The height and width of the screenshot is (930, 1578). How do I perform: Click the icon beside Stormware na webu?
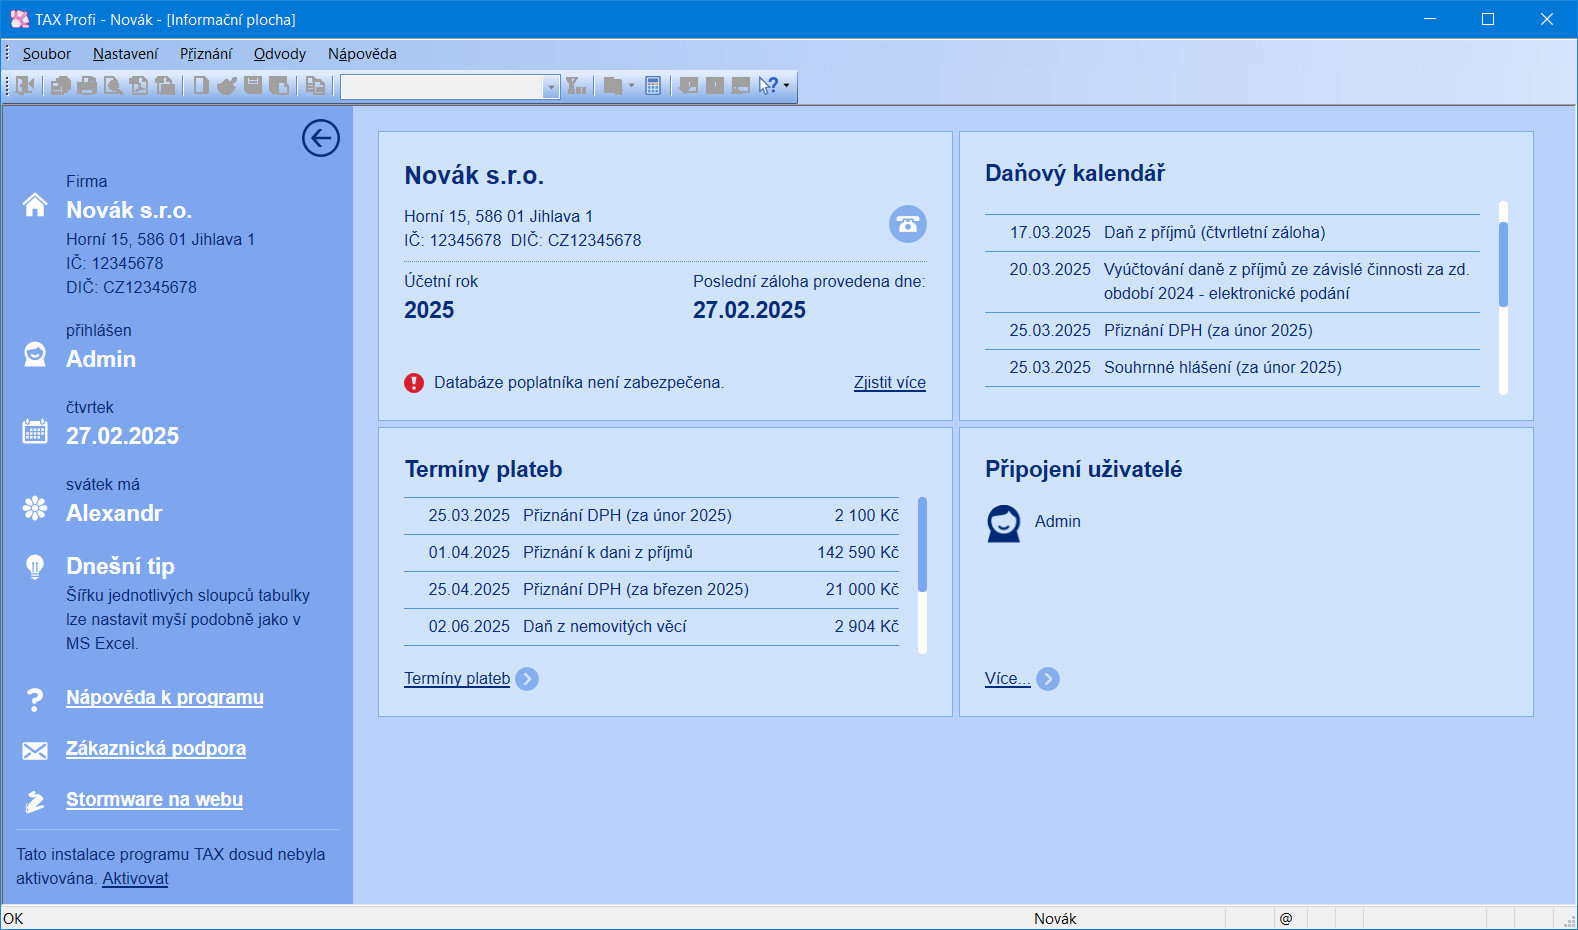tap(35, 801)
